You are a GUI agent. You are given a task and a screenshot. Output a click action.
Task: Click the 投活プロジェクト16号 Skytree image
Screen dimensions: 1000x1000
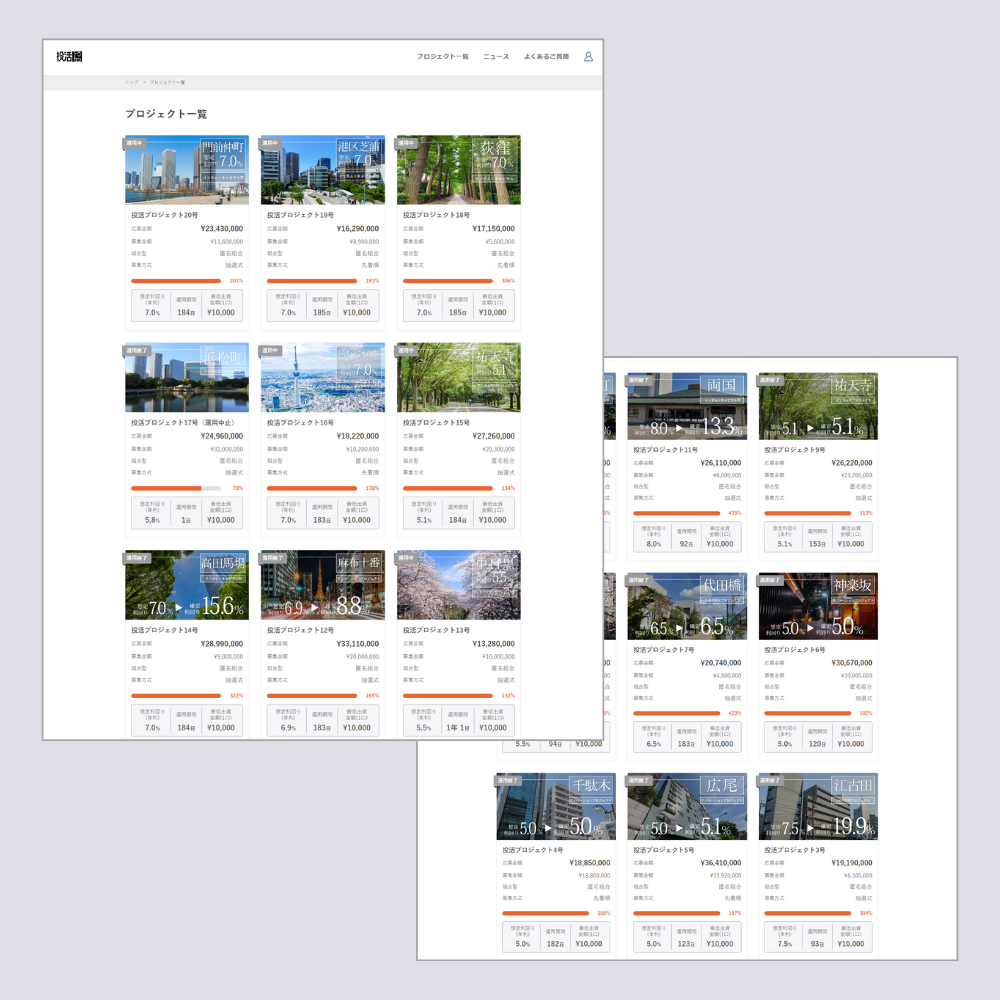(322, 378)
